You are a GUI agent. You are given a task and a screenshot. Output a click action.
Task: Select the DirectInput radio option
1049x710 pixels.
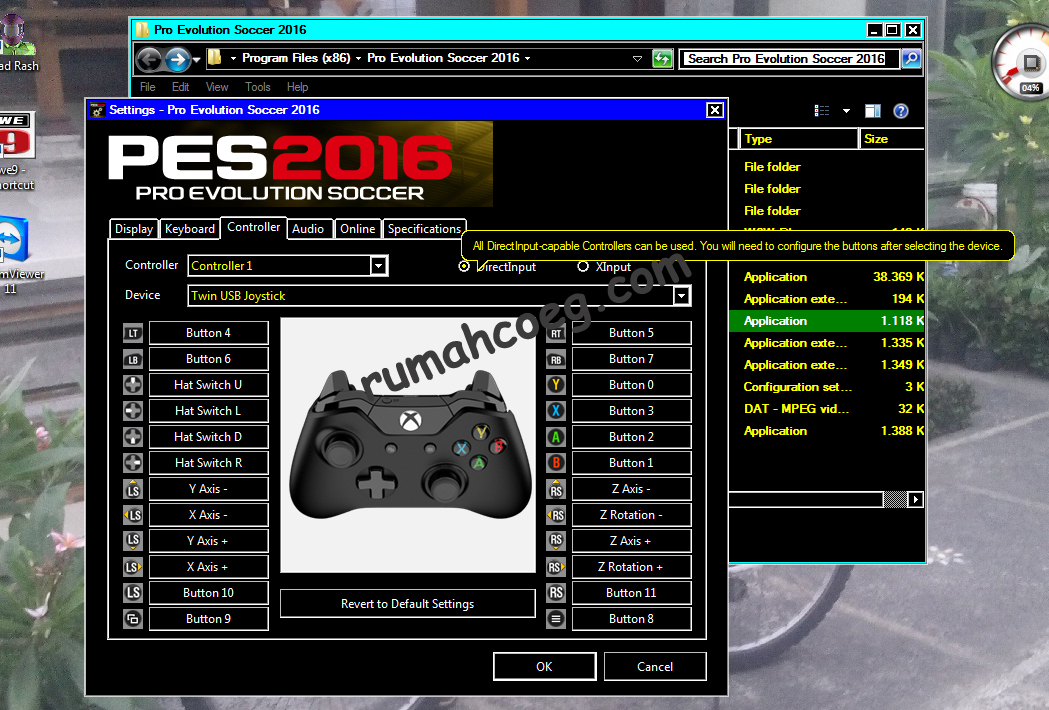(x=464, y=266)
